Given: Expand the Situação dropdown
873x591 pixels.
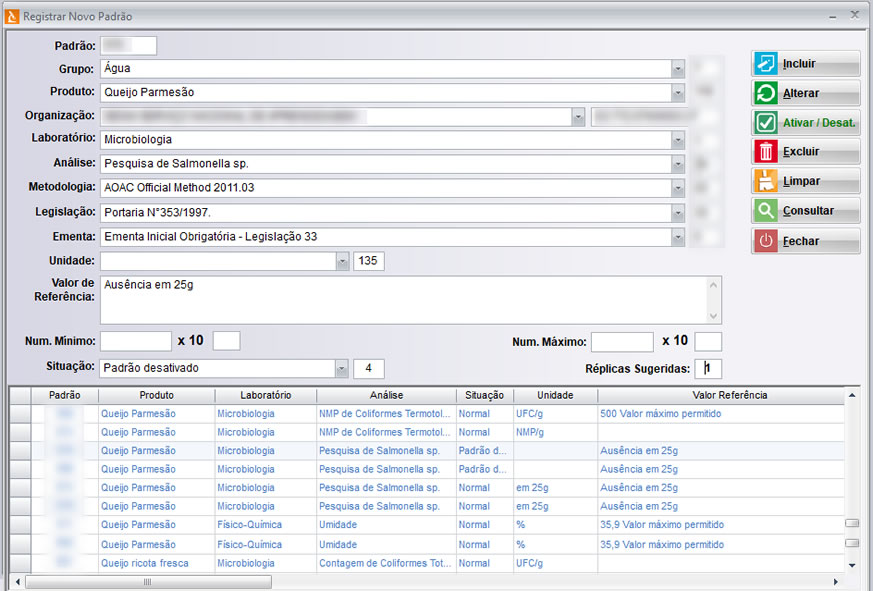Looking at the screenshot, I should [342, 368].
